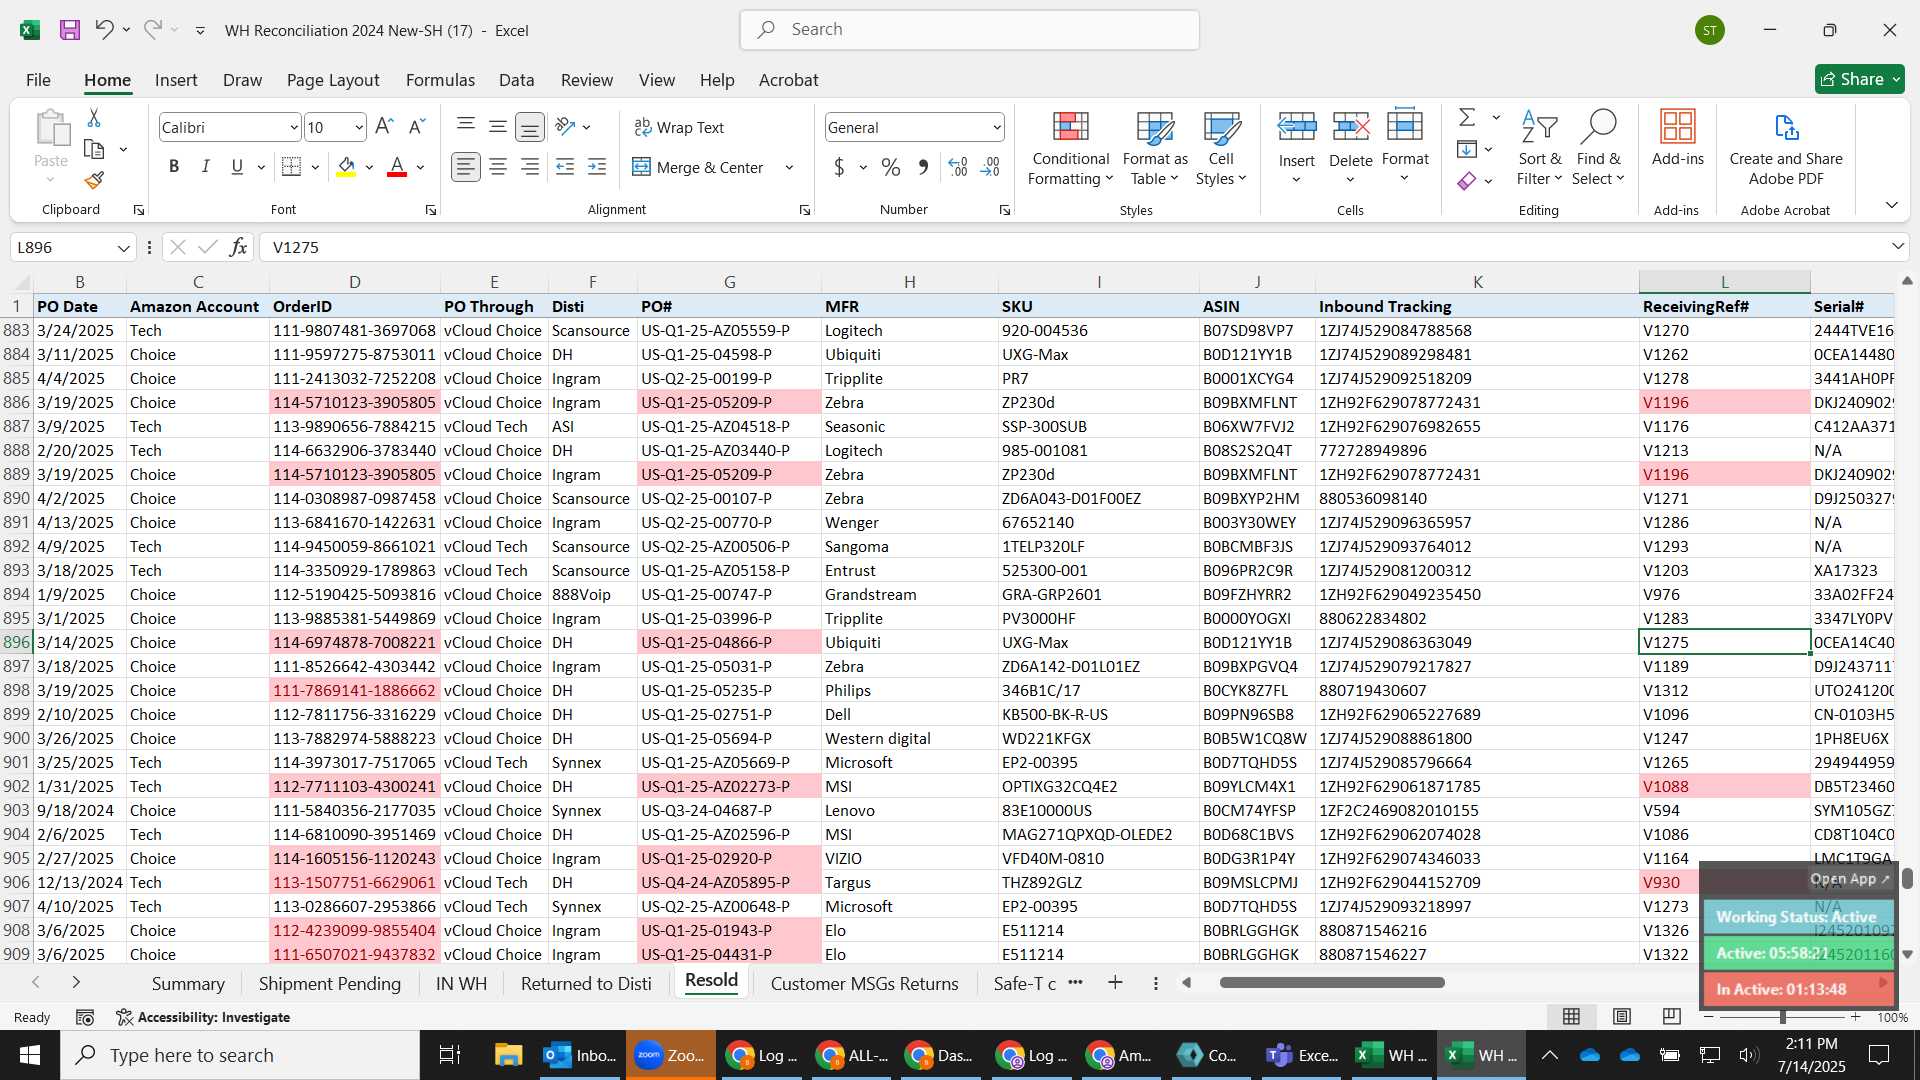Toggle Bold formatting
Image resolution: width=1920 pixels, height=1080 pixels.
point(174,167)
